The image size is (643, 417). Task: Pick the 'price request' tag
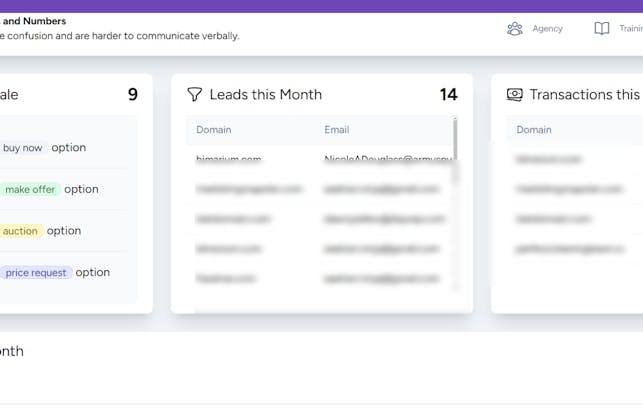[36, 272]
